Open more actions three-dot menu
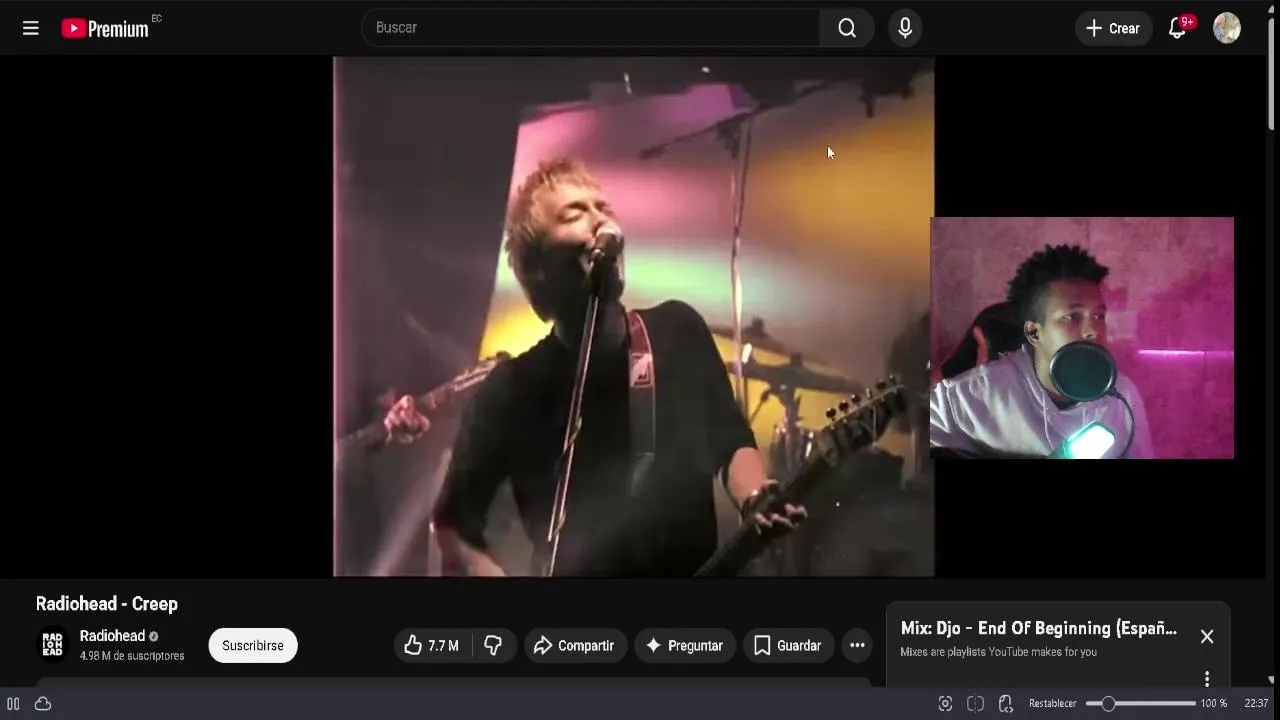1280x720 pixels. click(857, 646)
